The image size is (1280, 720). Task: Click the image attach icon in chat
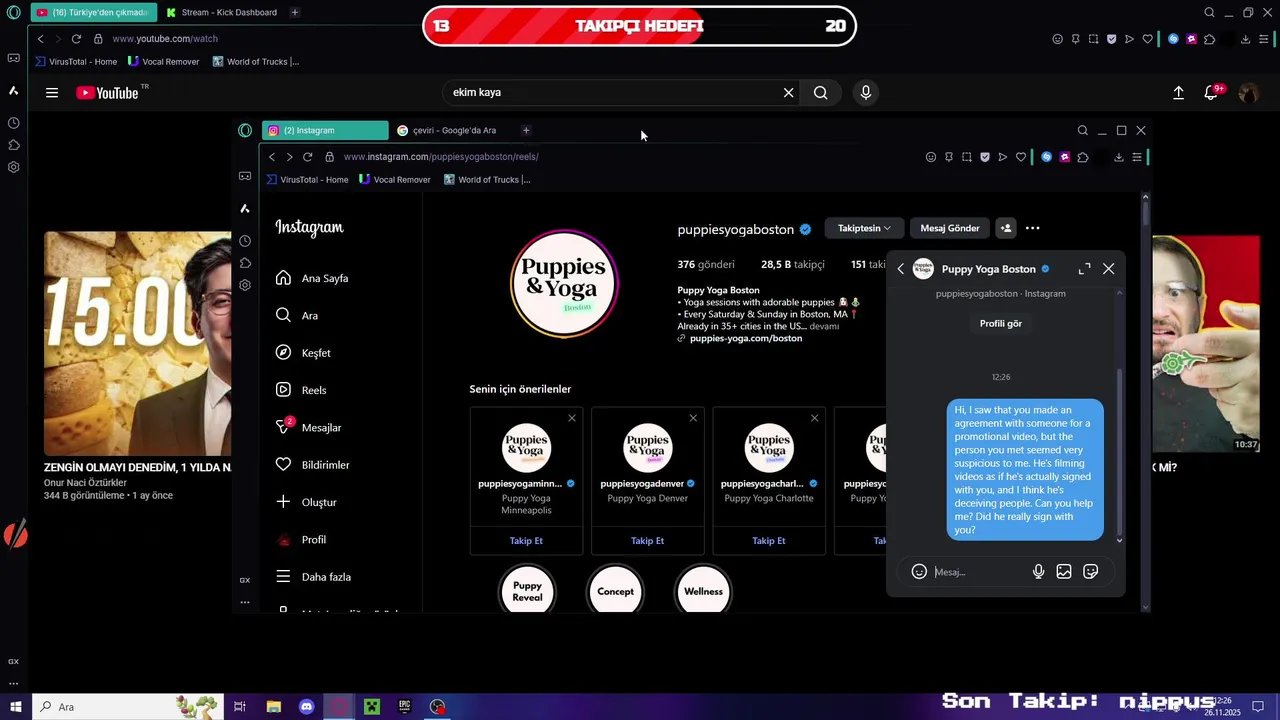[1064, 572]
